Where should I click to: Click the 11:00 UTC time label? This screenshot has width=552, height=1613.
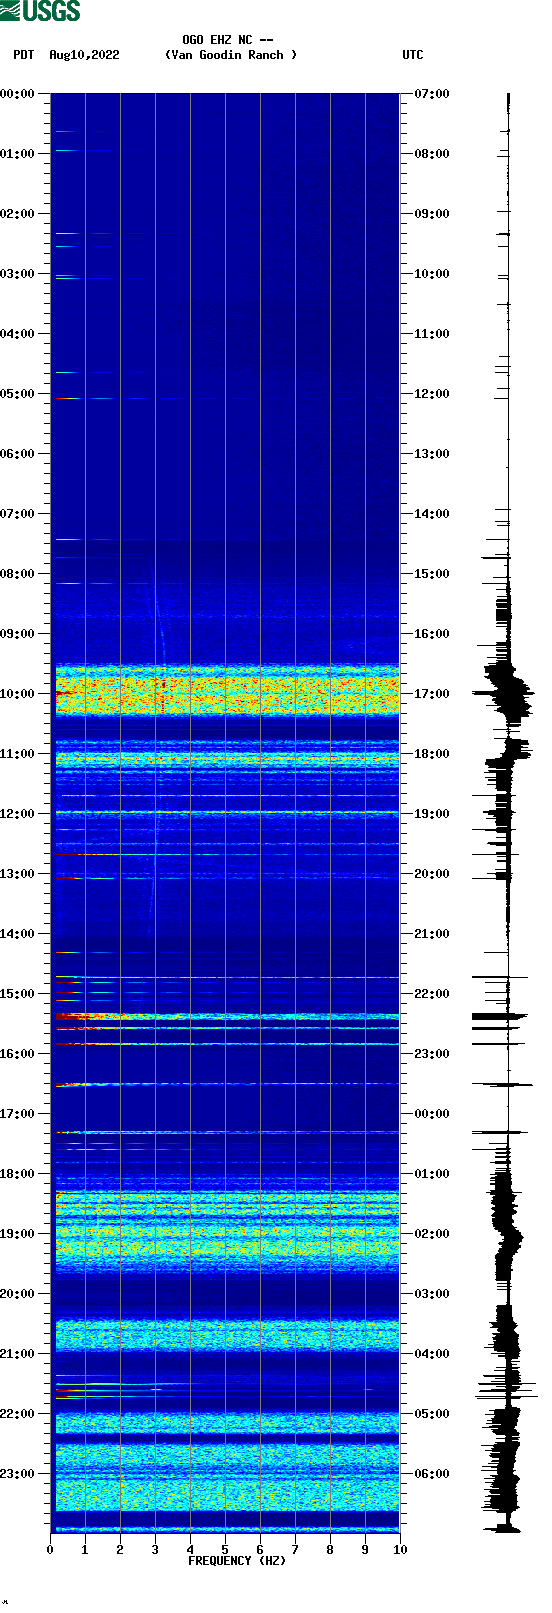(x=432, y=334)
